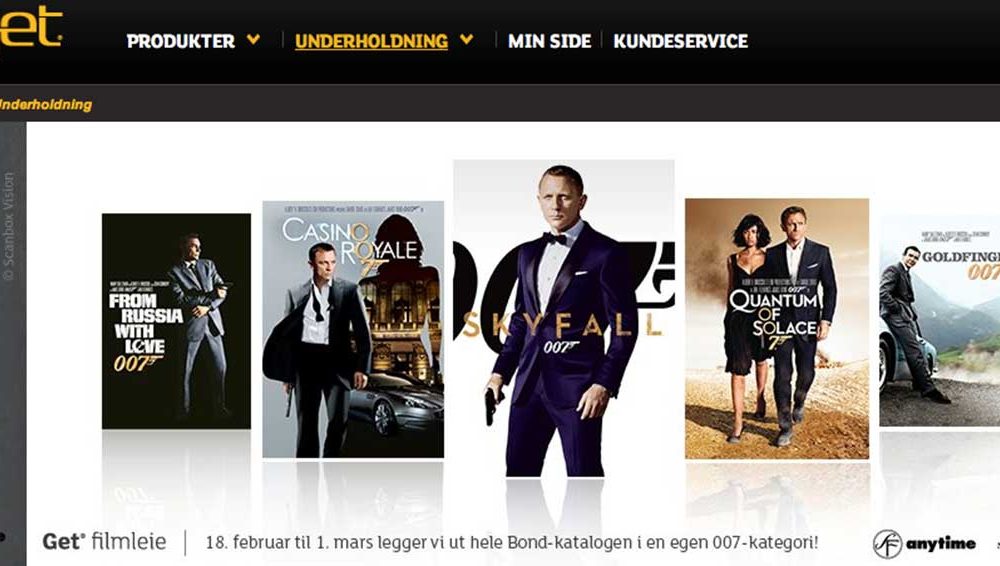Select the Goldfinger poster
This screenshot has width=1000, height=566.
click(939, 321)
